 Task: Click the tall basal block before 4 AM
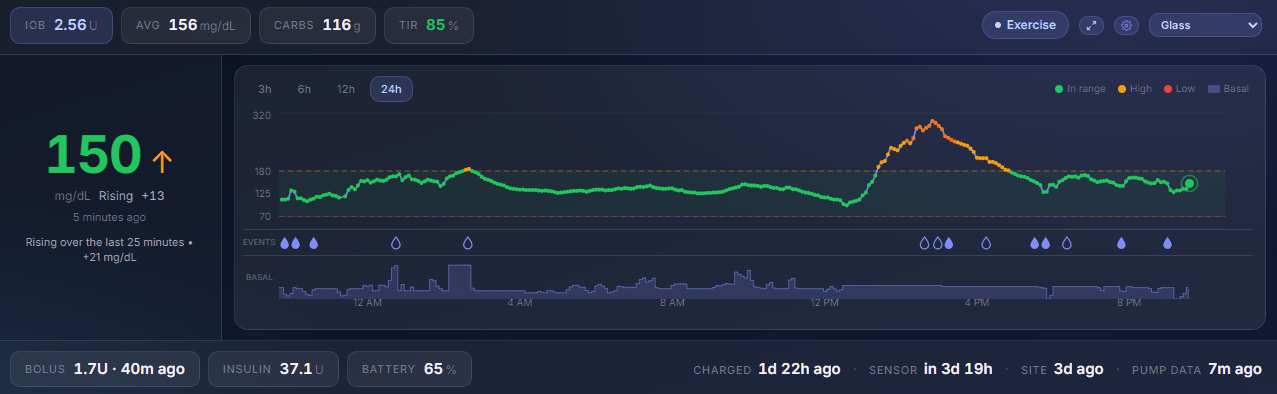(x=459, y=281)
